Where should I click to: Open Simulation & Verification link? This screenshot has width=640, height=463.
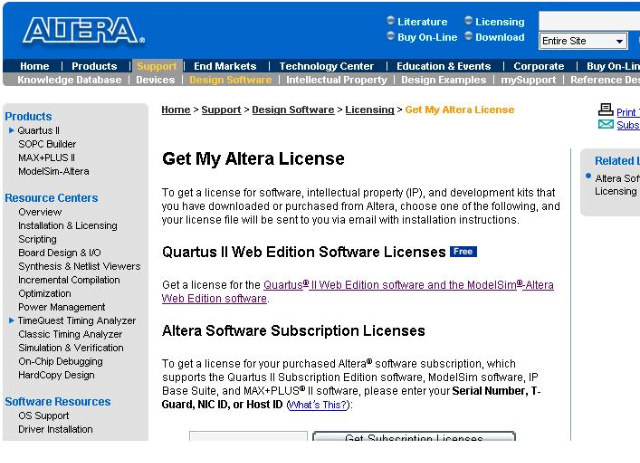point(71,348)
